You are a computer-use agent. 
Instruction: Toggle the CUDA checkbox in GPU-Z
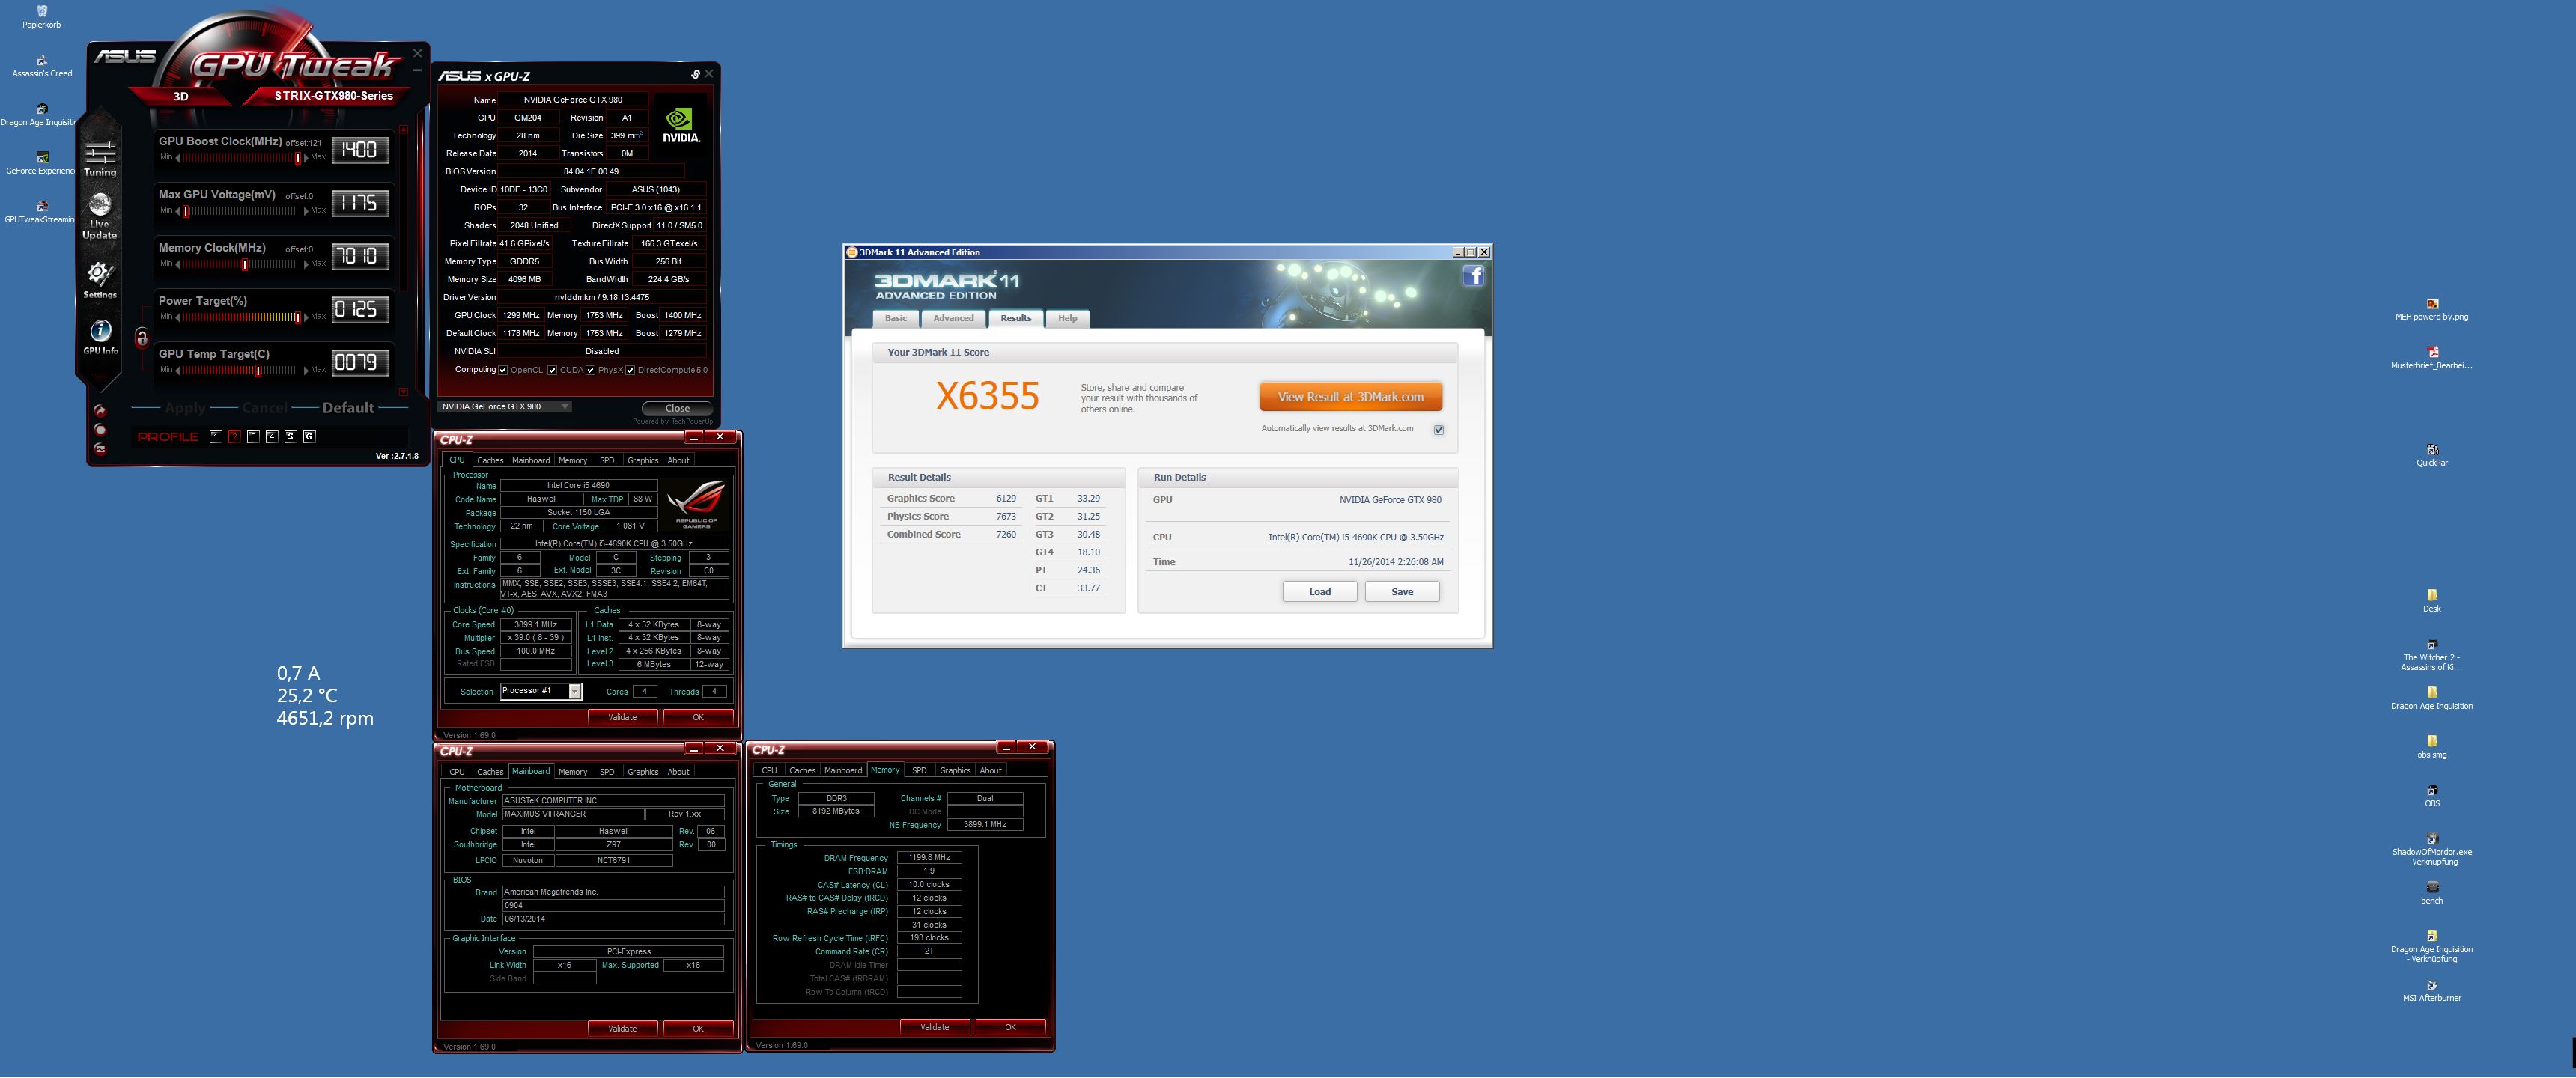(x=552, y=370)
